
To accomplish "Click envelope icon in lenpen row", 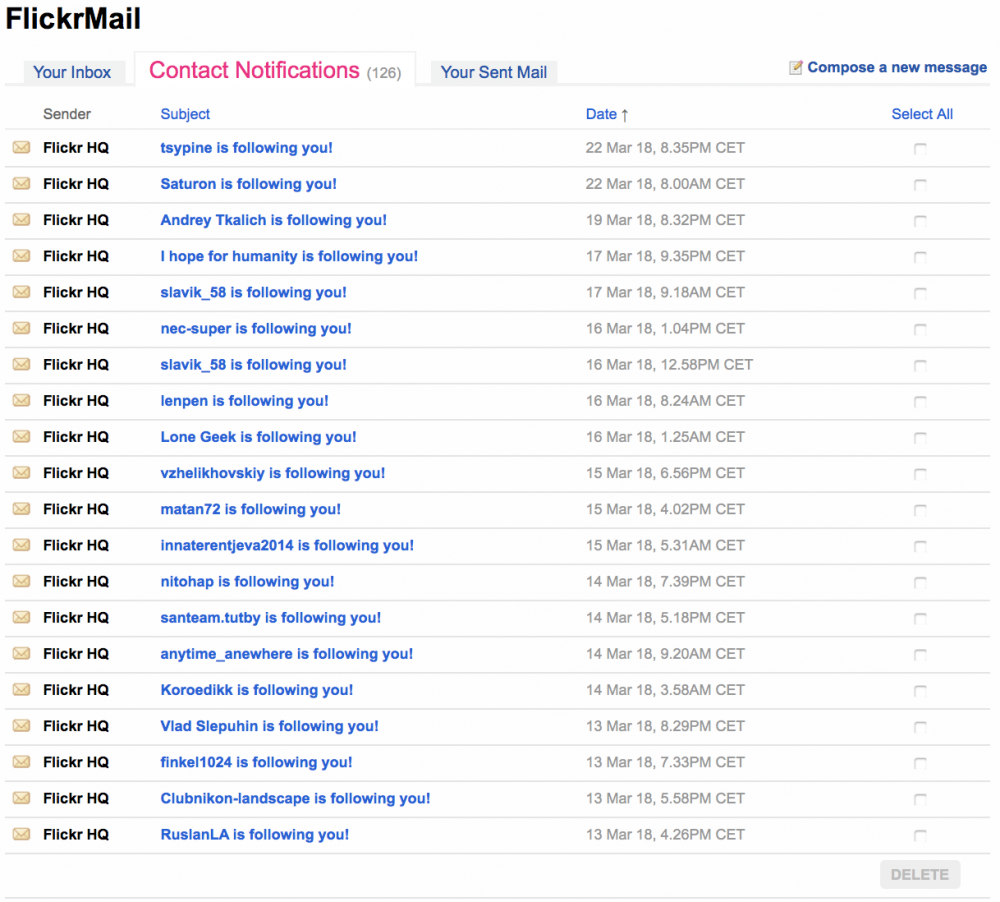I will (21, 401).
